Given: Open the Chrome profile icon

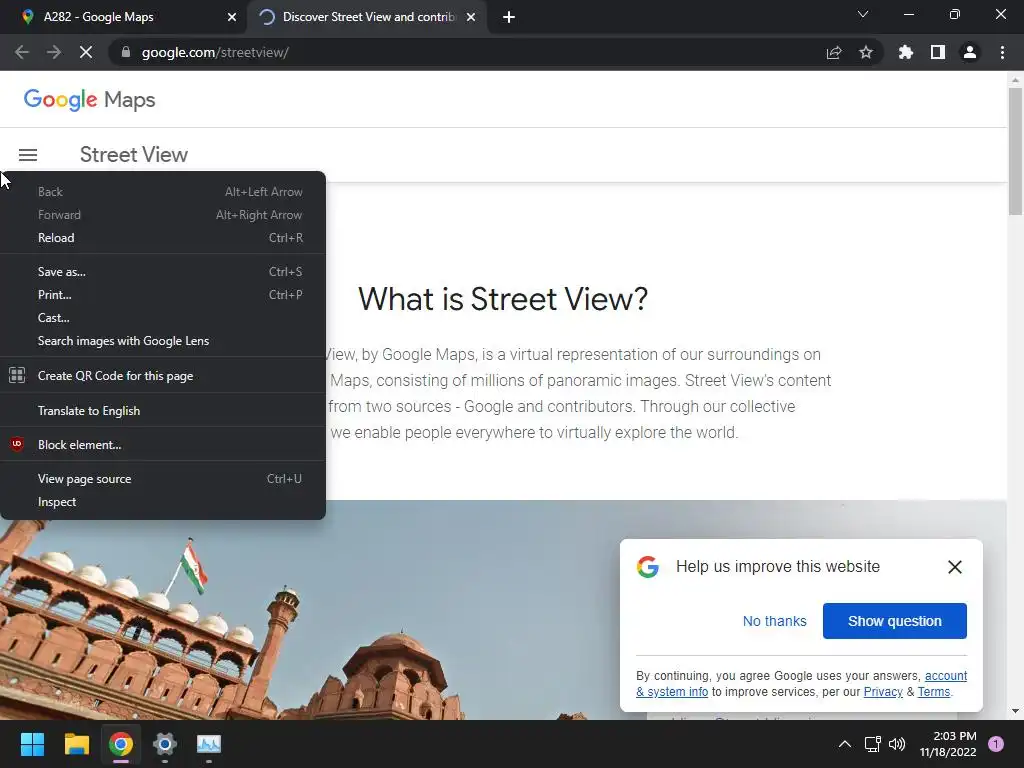Looking at the screenshot, I should 970,52.
